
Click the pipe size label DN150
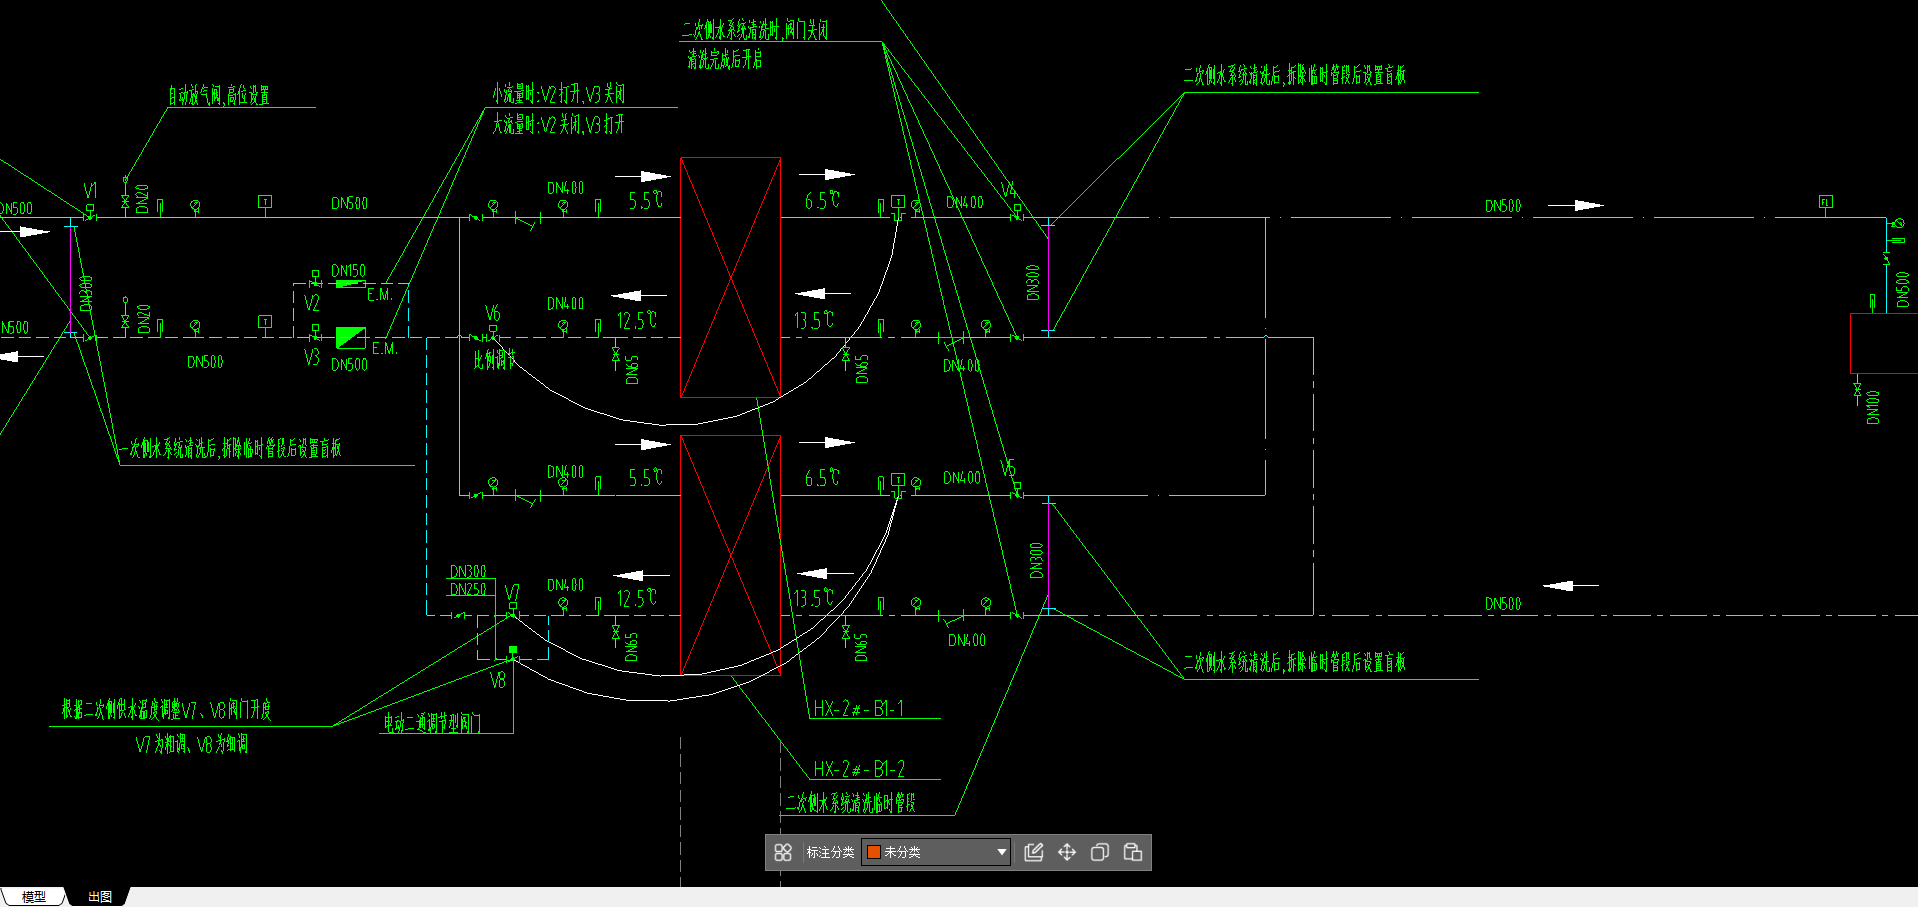pyautogui.click(x=348, y=271)
